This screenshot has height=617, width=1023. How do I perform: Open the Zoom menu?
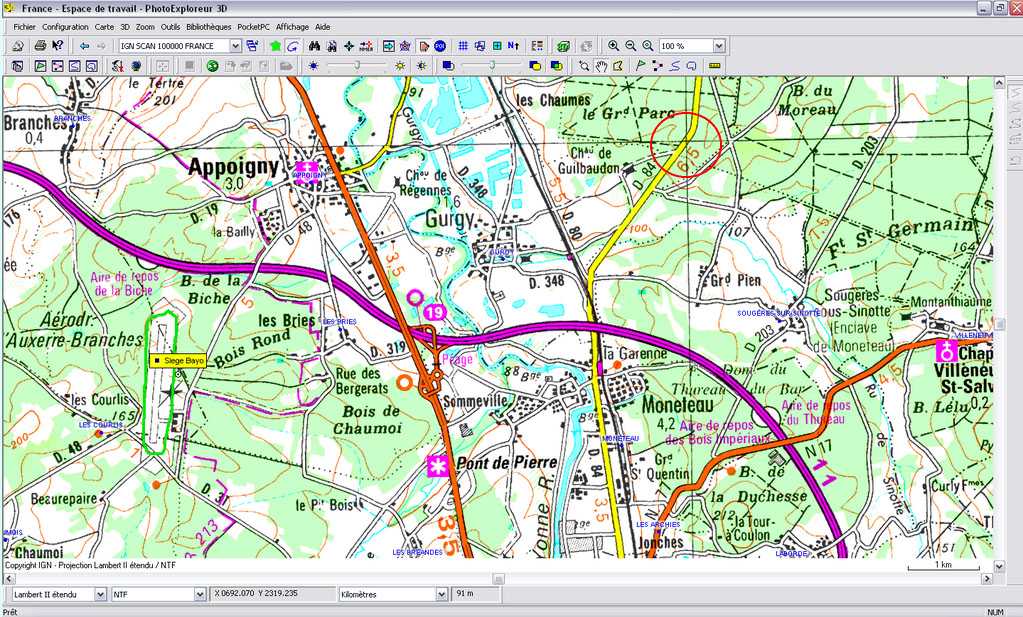(145, 27)
